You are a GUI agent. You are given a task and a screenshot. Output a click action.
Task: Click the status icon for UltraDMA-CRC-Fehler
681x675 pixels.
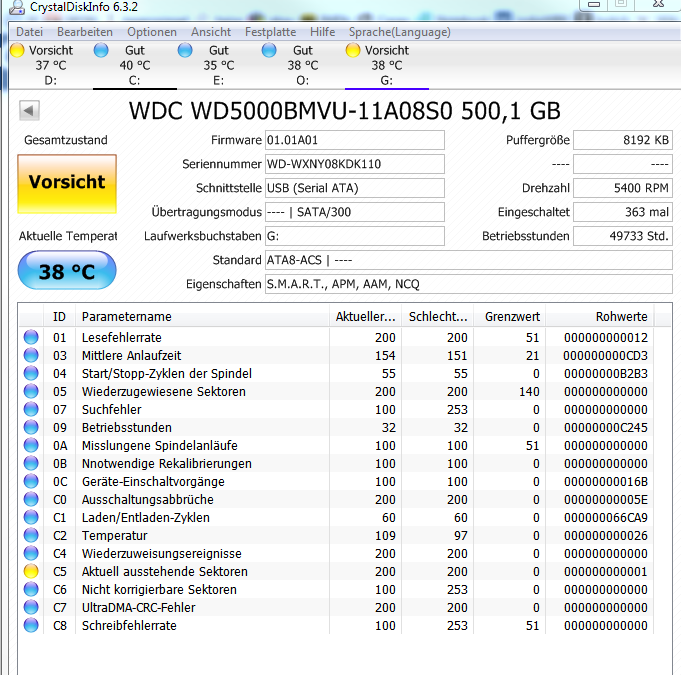[x=31, y=607]
